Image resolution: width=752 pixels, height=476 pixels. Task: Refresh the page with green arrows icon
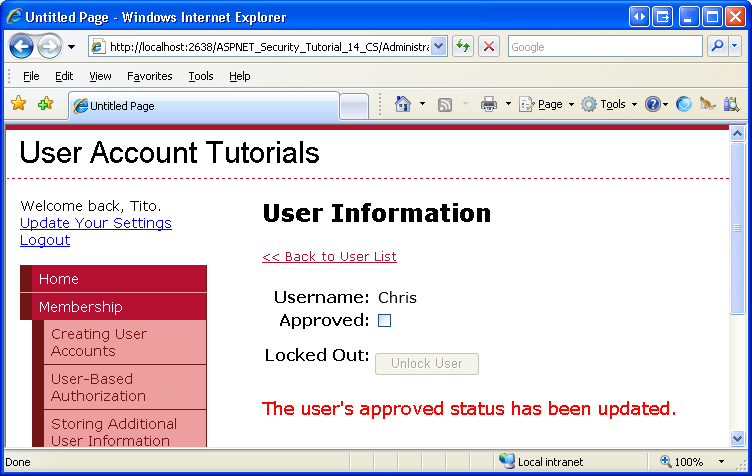point(463,46)
